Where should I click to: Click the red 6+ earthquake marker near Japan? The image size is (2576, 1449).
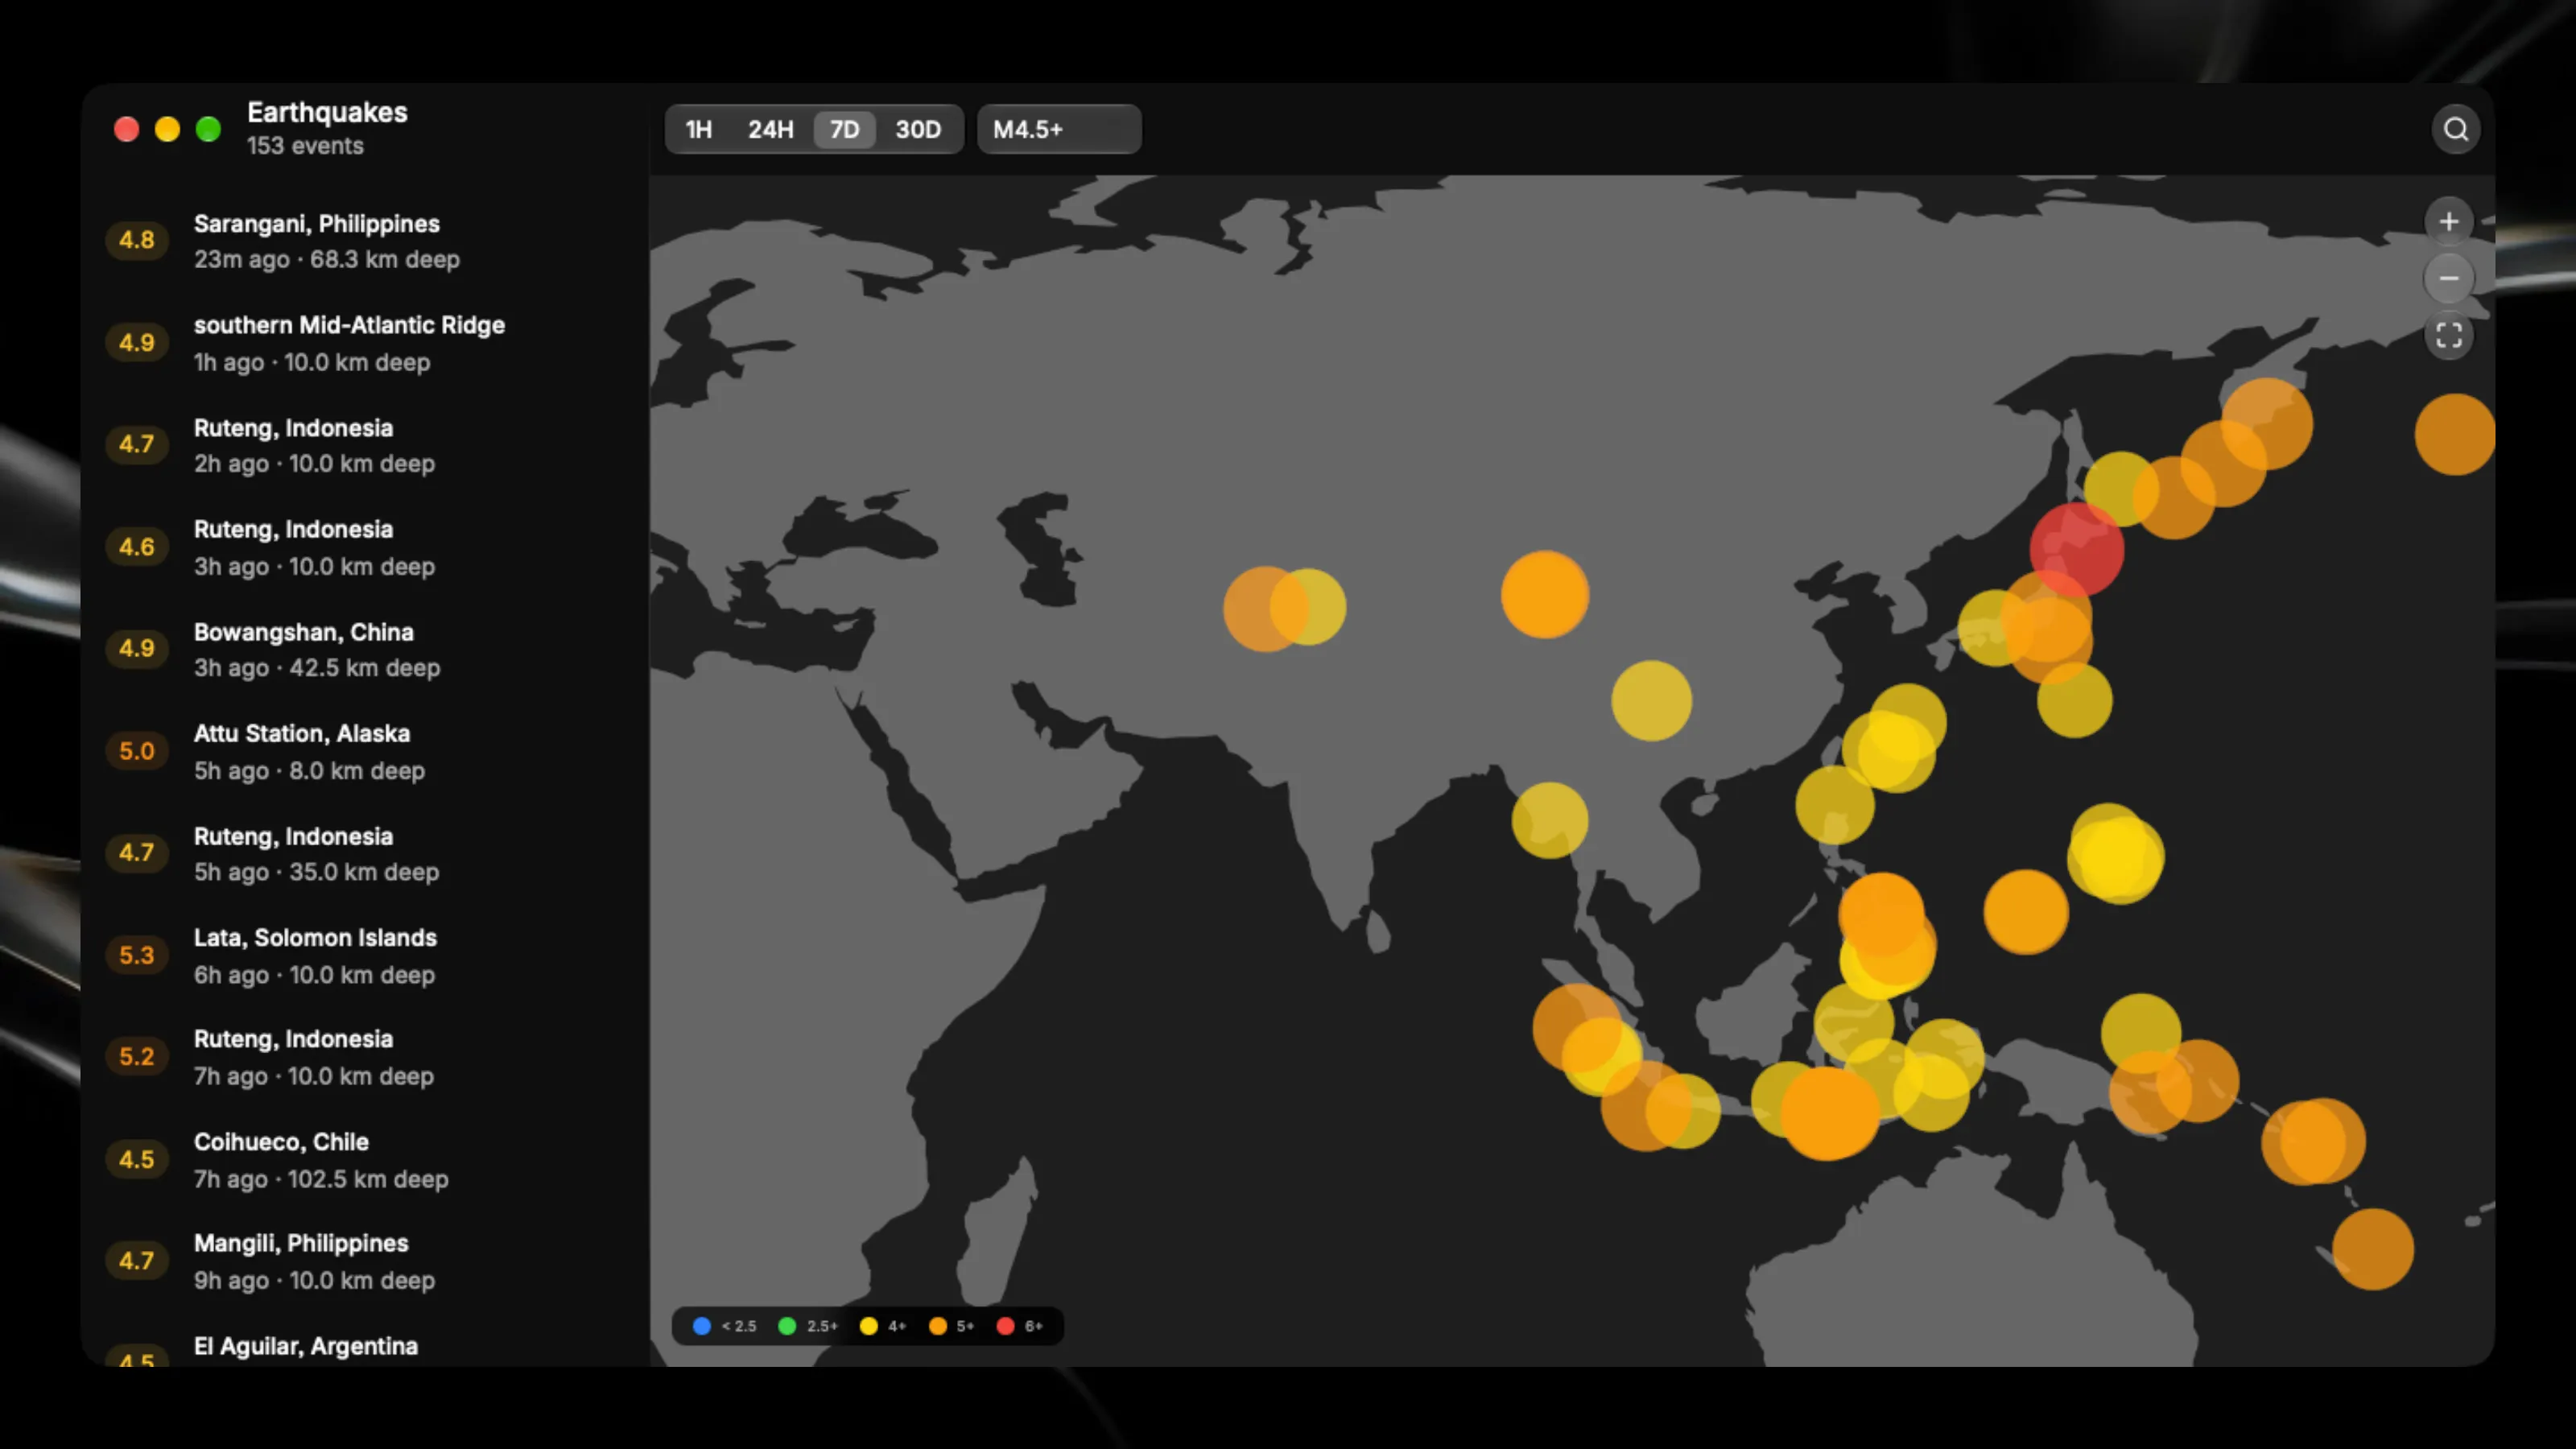coord(2076,549)
